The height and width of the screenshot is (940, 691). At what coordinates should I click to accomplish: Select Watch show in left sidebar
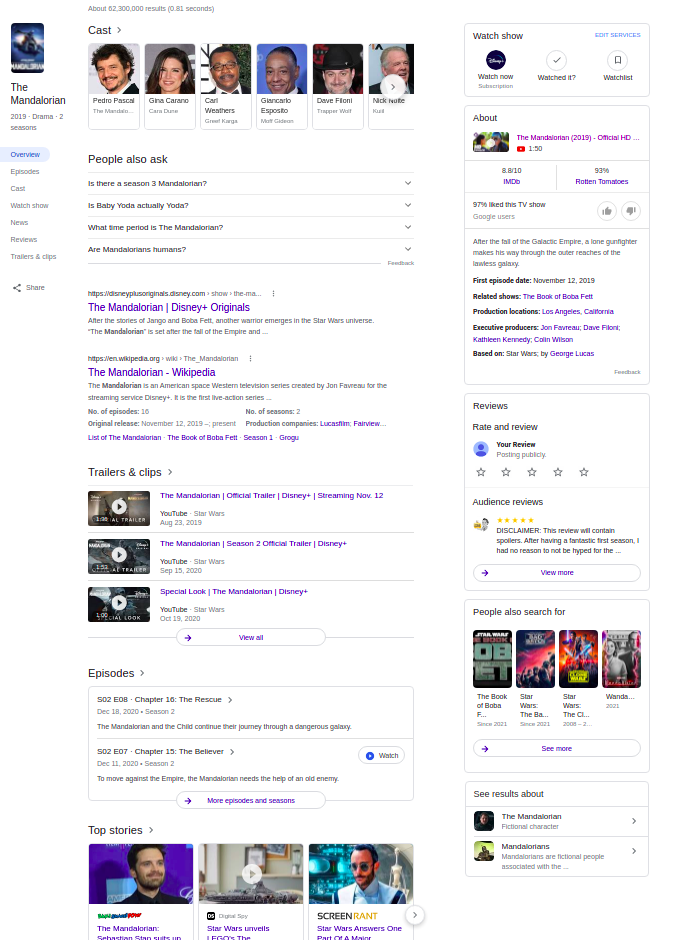29,206
